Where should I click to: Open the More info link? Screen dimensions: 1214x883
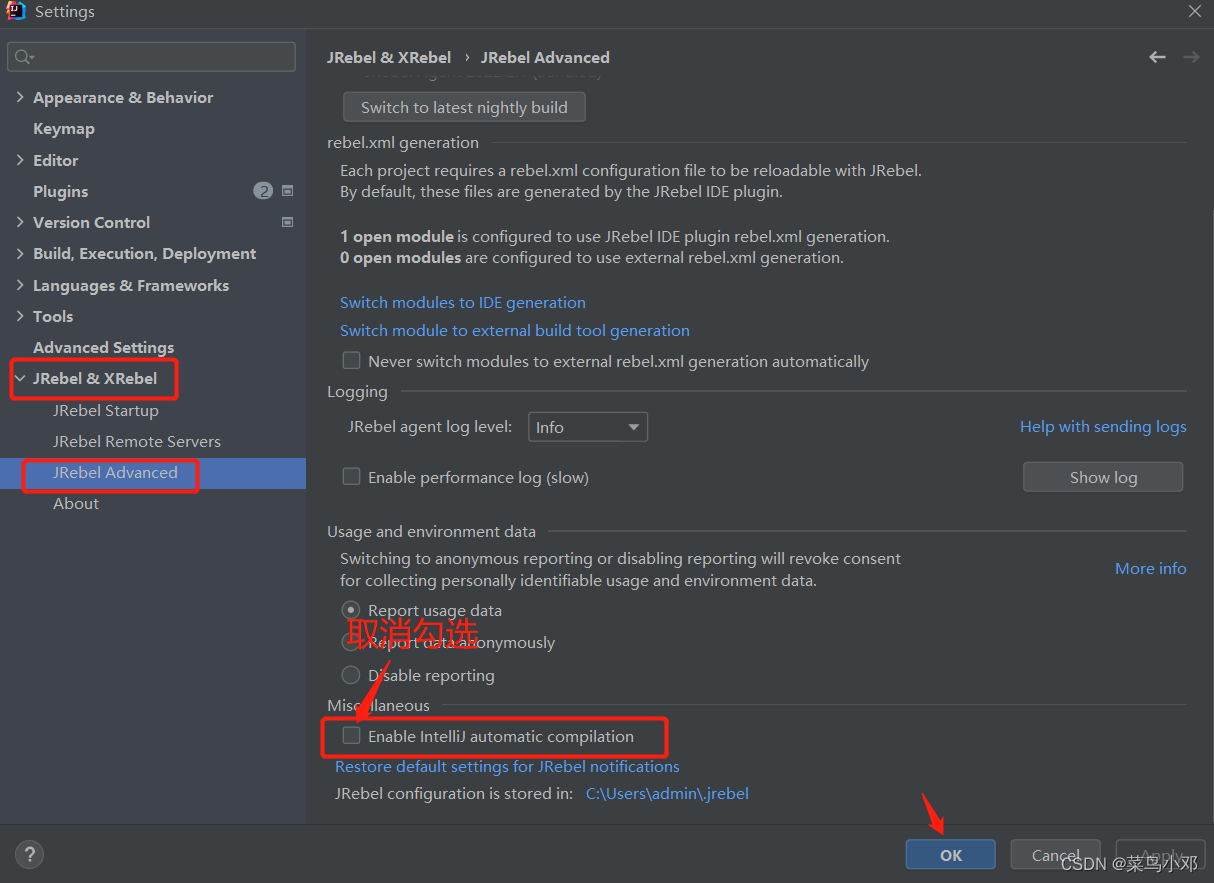click(1151, 568)
